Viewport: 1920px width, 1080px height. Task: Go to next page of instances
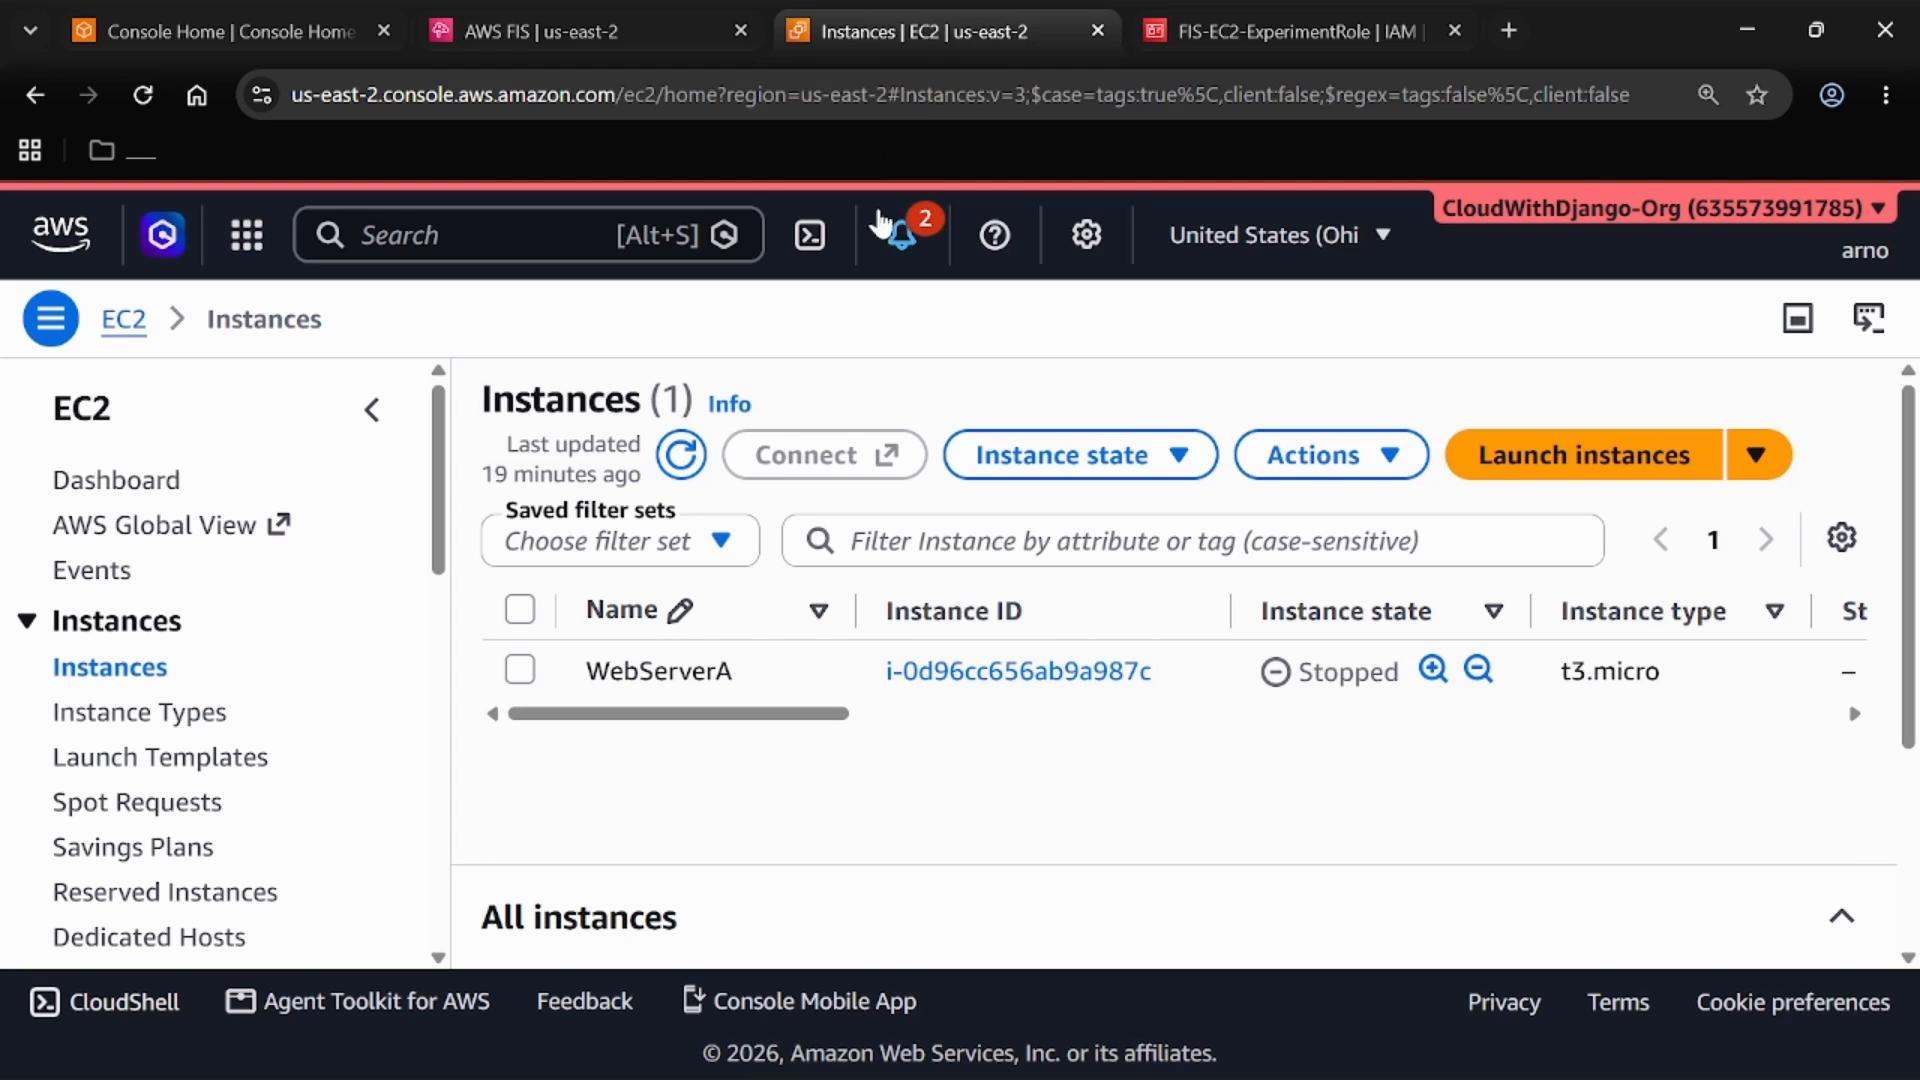[x=1765, y=540]
